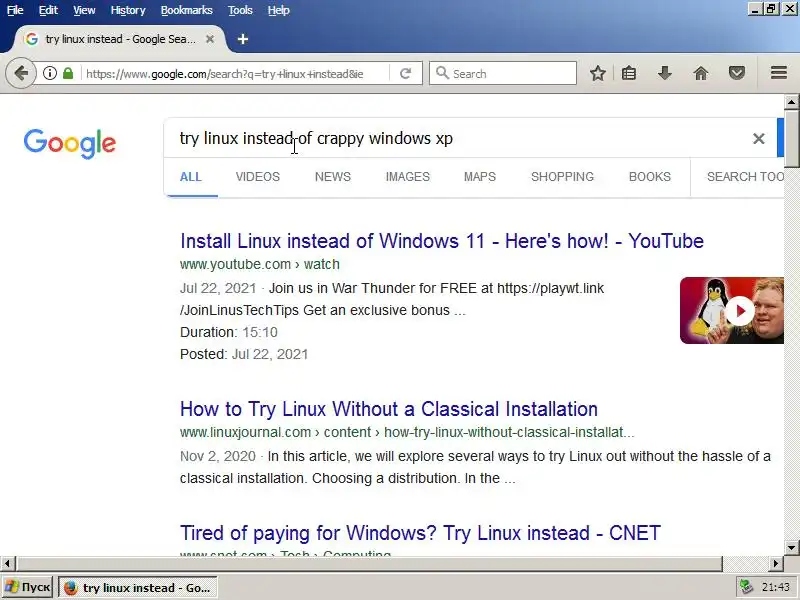Select the ALL results tab
Viewport: 800px width, 600px height.
tap(191, 177)
